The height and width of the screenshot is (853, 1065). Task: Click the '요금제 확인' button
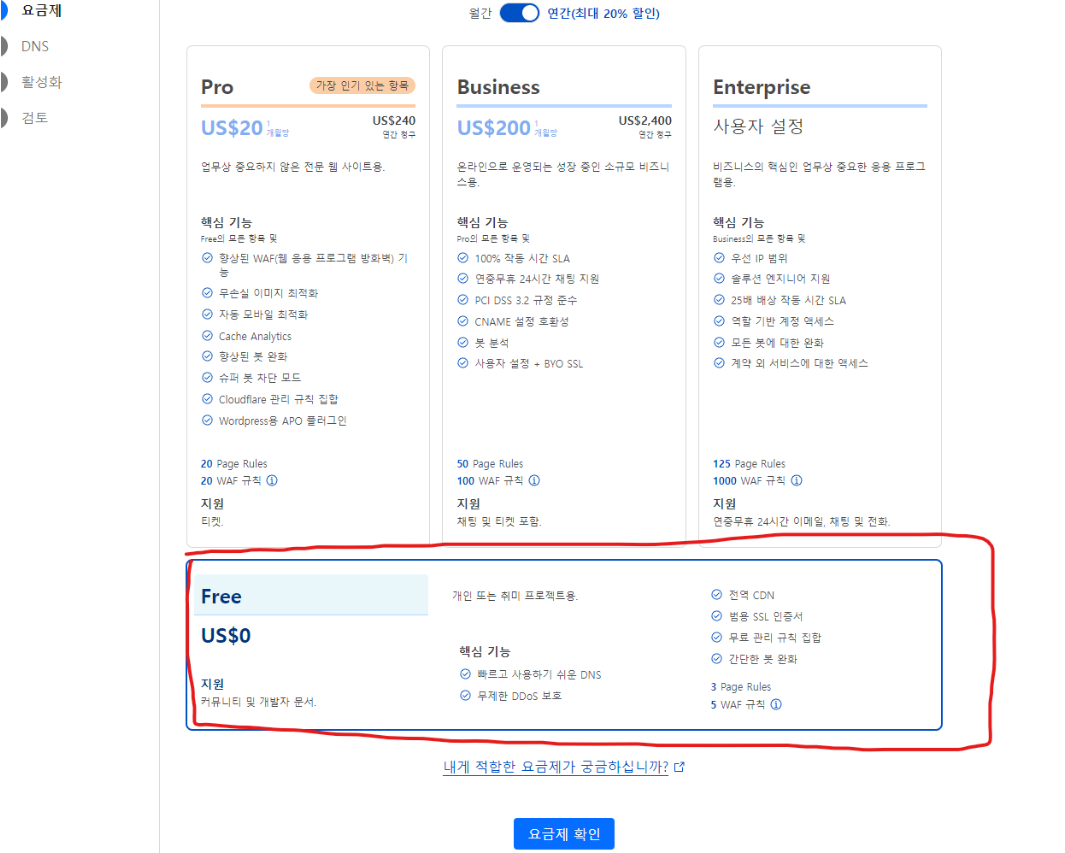564,833
